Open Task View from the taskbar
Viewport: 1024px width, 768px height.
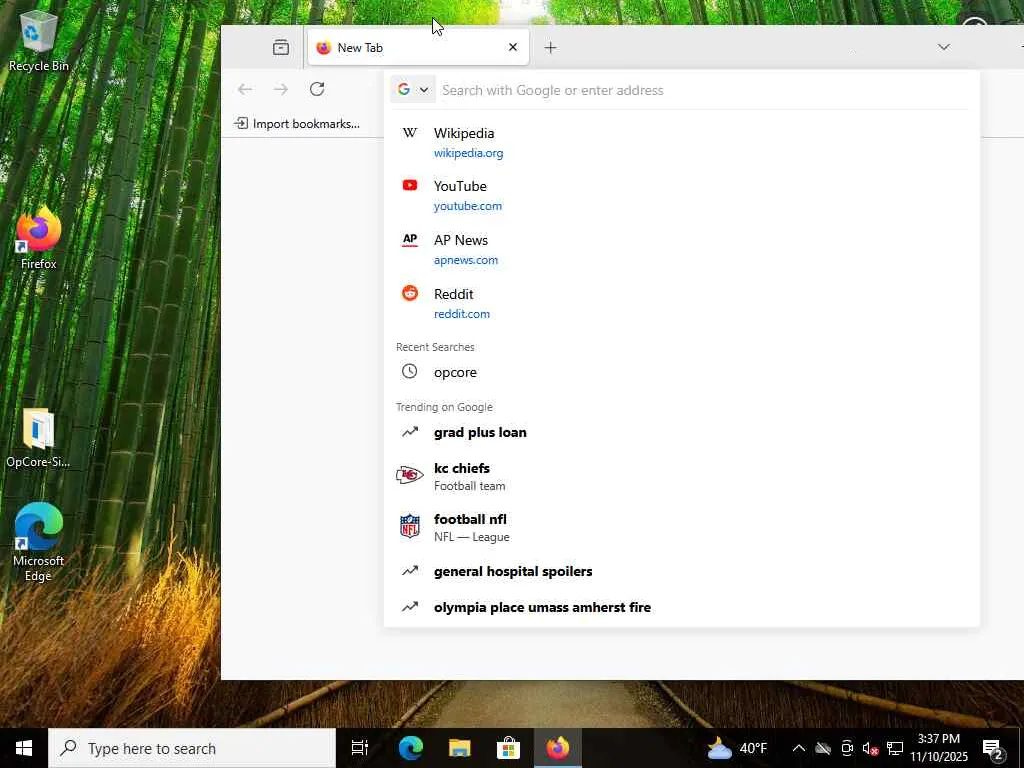(360, 748)
